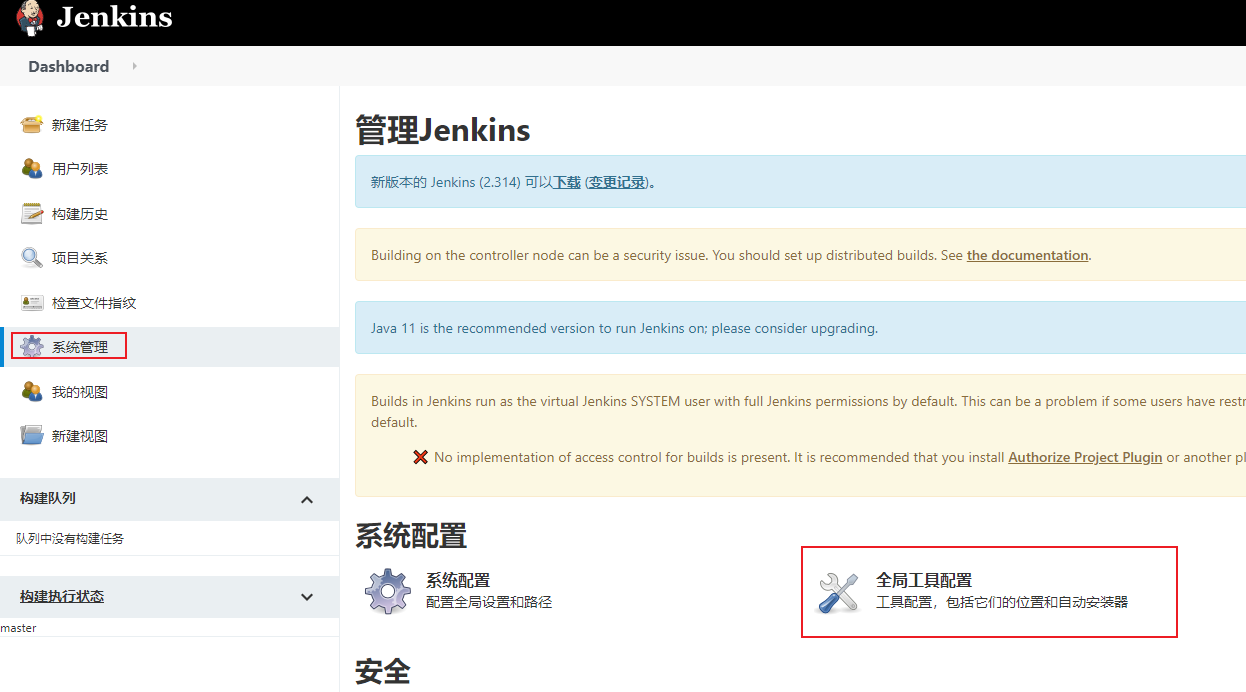Image resolution: width=1246 pixels, height=692 pixels.
Task: Open the 构建历史 sidebar entry
Action: (x=80, y=214)
